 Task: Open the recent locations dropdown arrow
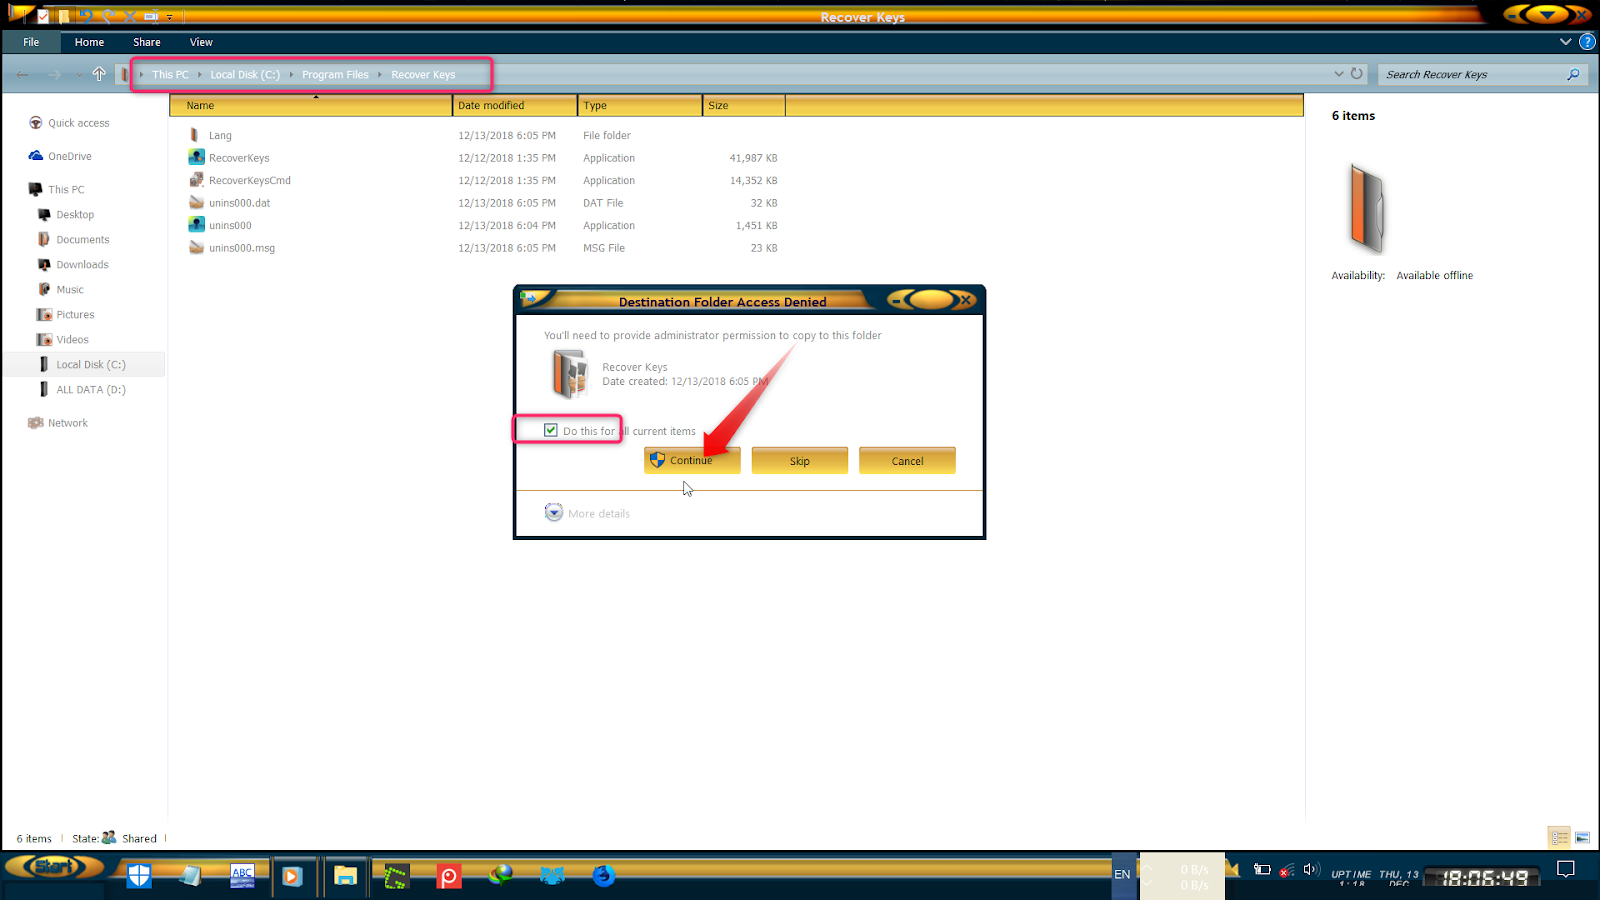click(78, 75)
